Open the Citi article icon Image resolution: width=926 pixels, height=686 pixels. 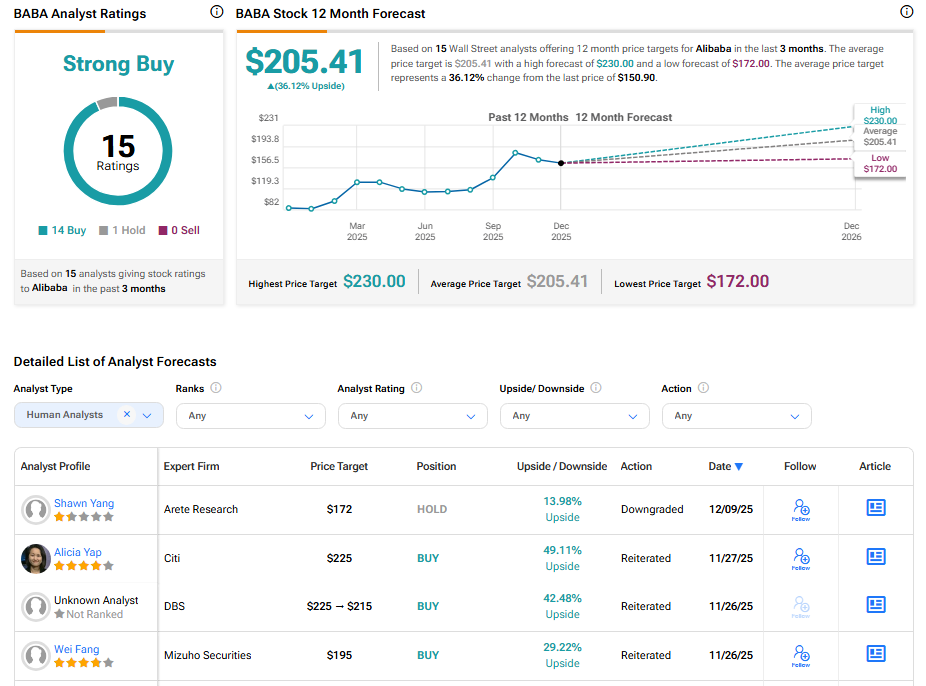point(876,557)
